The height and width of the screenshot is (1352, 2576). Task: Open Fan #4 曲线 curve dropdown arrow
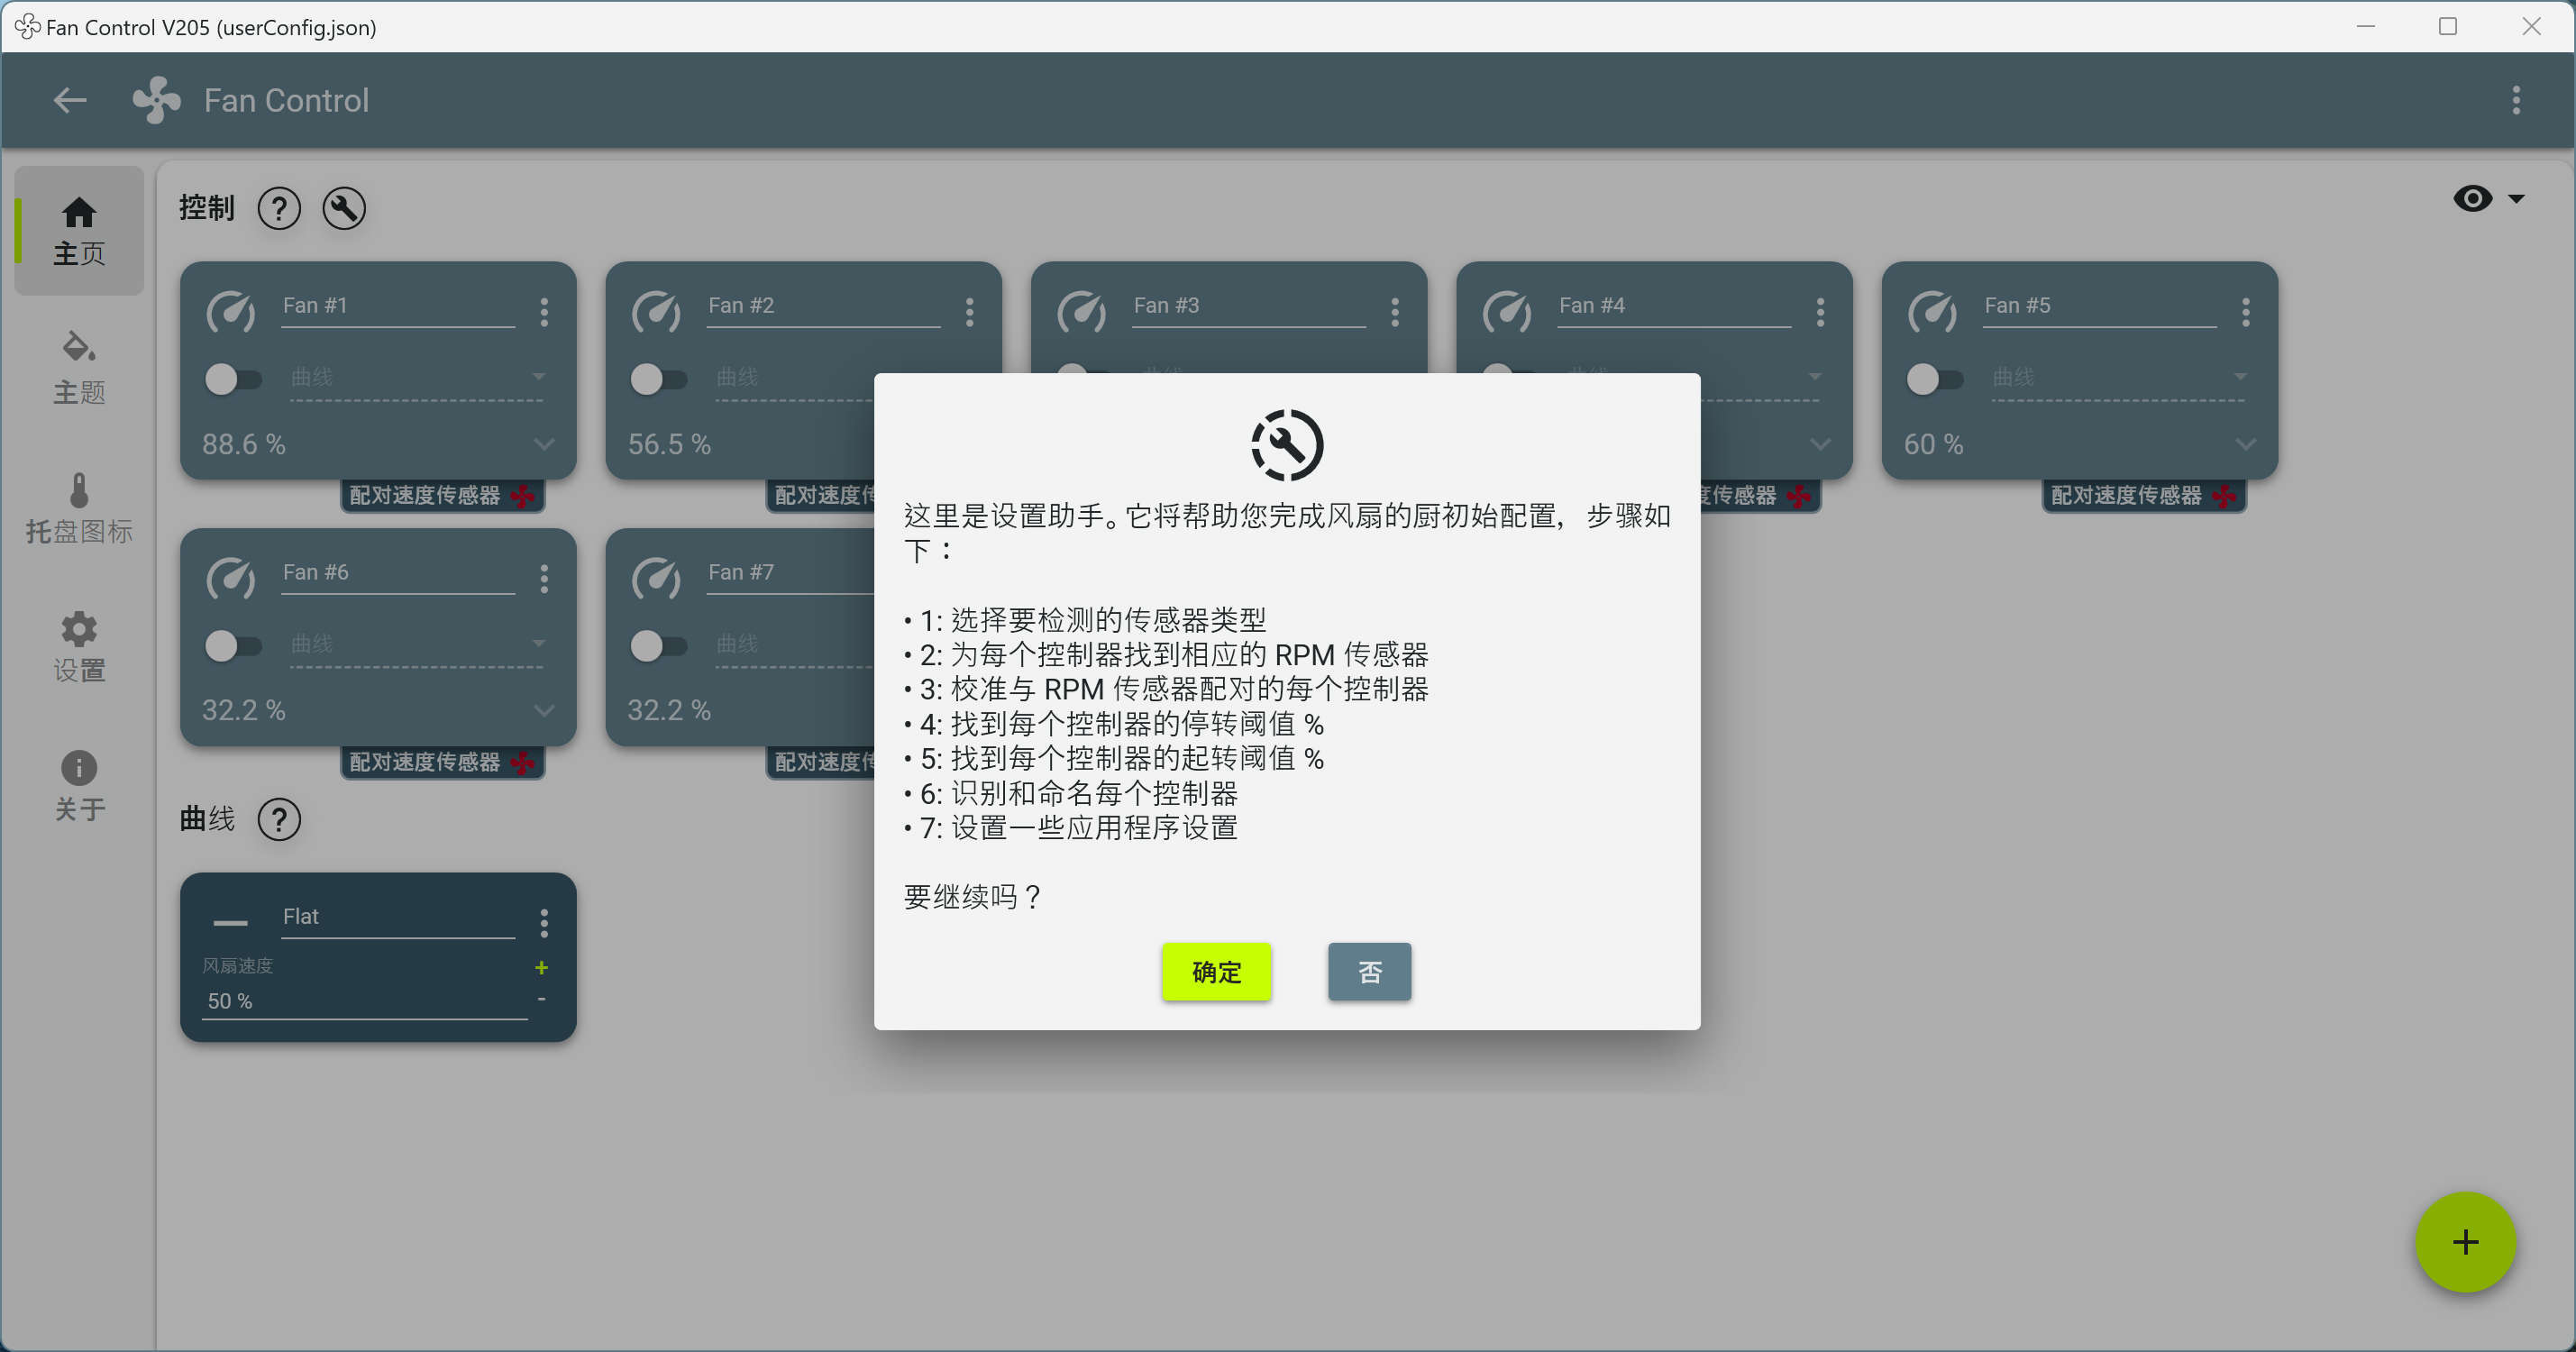coord(1815,377)
